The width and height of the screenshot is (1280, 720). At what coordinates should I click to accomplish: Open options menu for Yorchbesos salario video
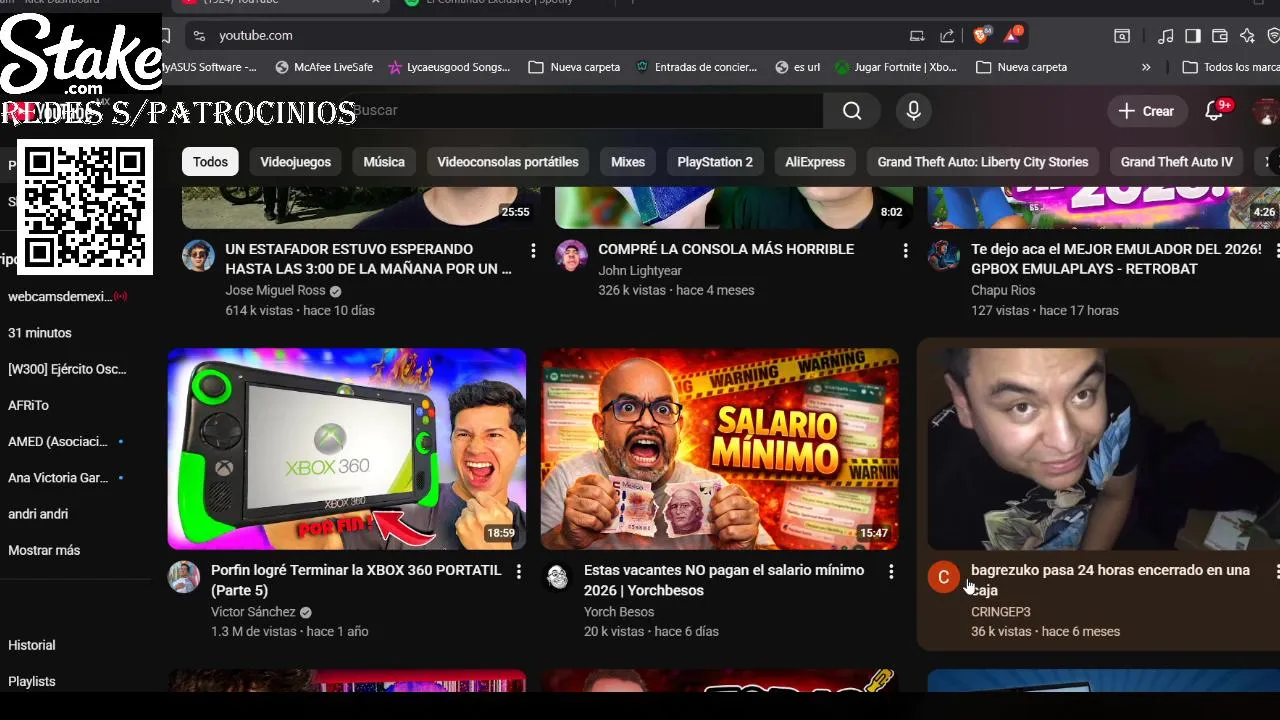click(891, 571)
